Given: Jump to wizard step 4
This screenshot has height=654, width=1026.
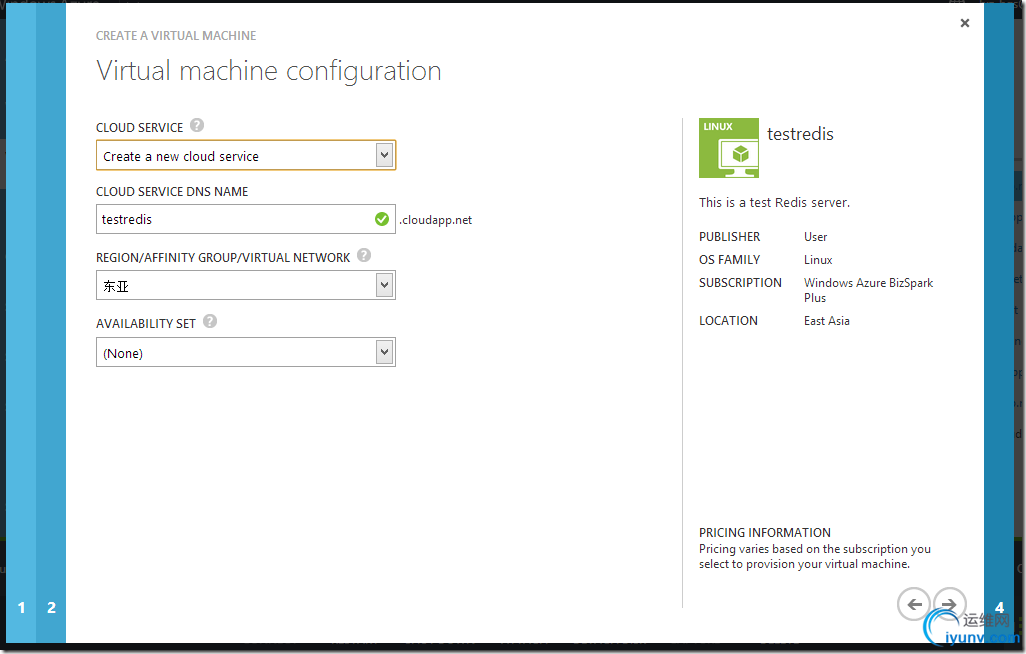Looking at the screenshot, I should pyautogui.click(x=1000, y=607).
